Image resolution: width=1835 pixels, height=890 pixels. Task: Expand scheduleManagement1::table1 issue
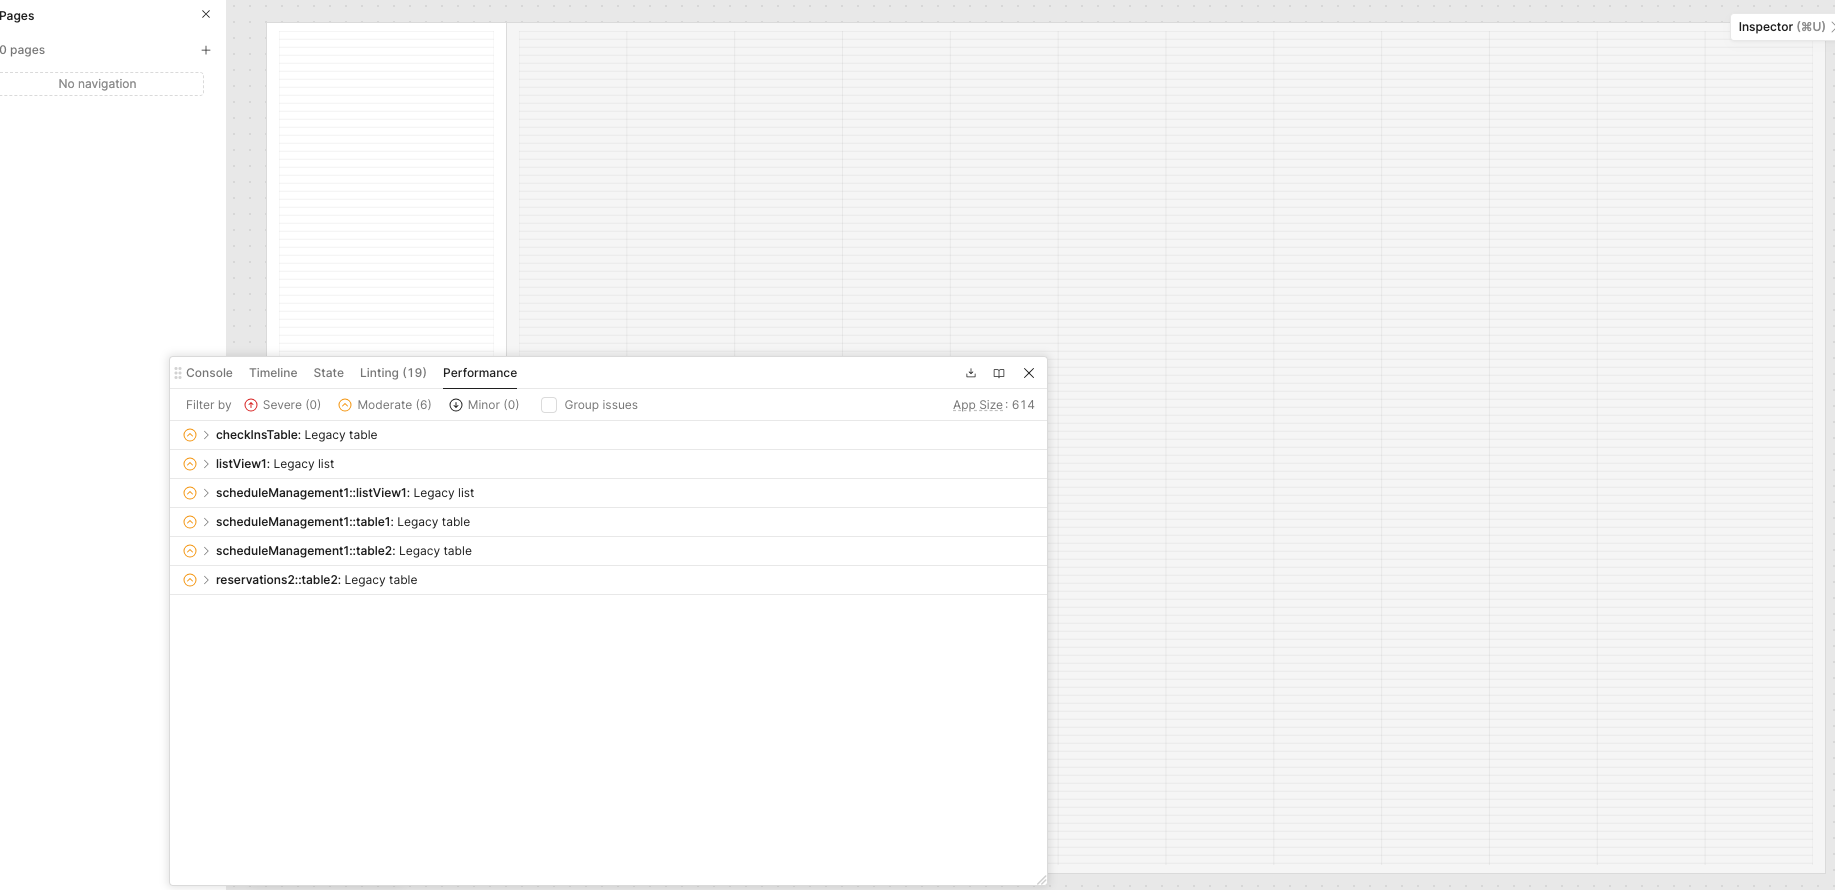(x=206, y=522)
